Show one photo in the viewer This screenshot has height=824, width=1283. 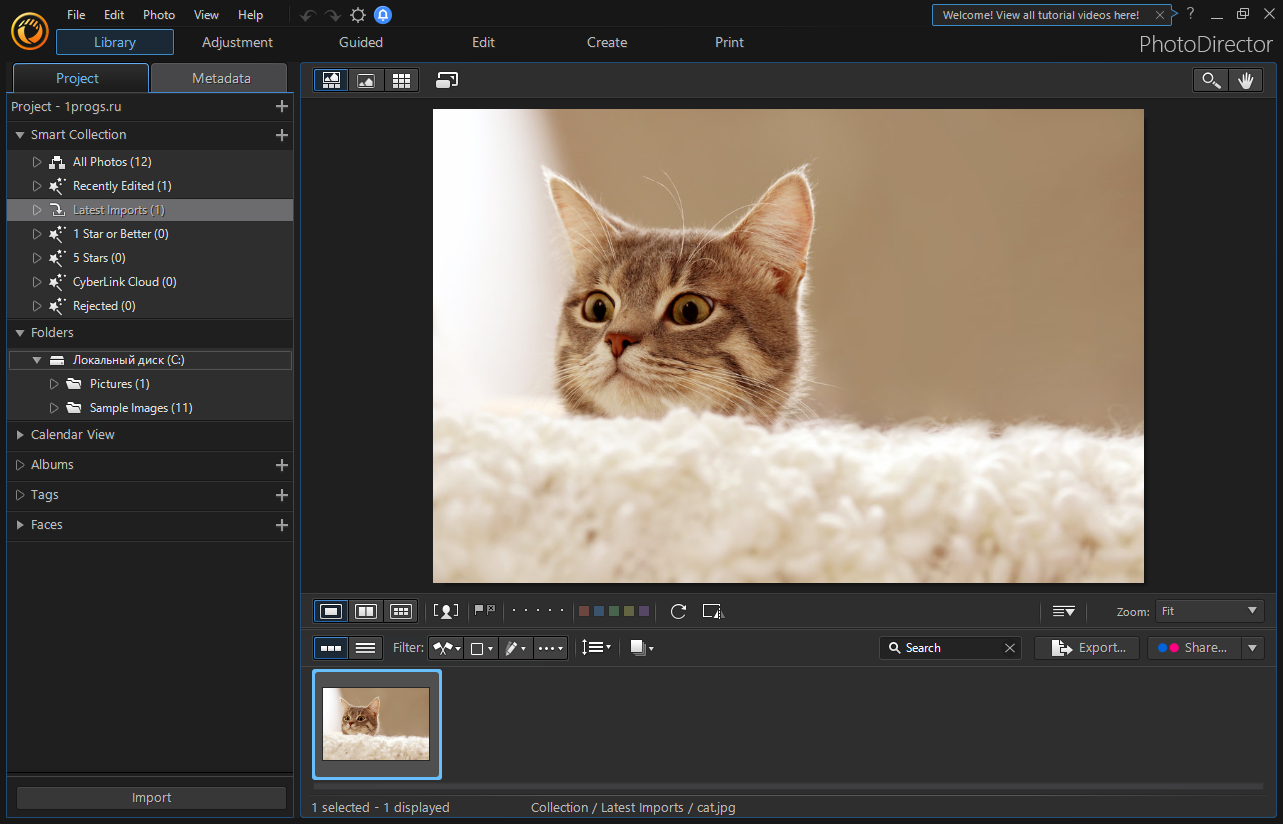(332, 611)
